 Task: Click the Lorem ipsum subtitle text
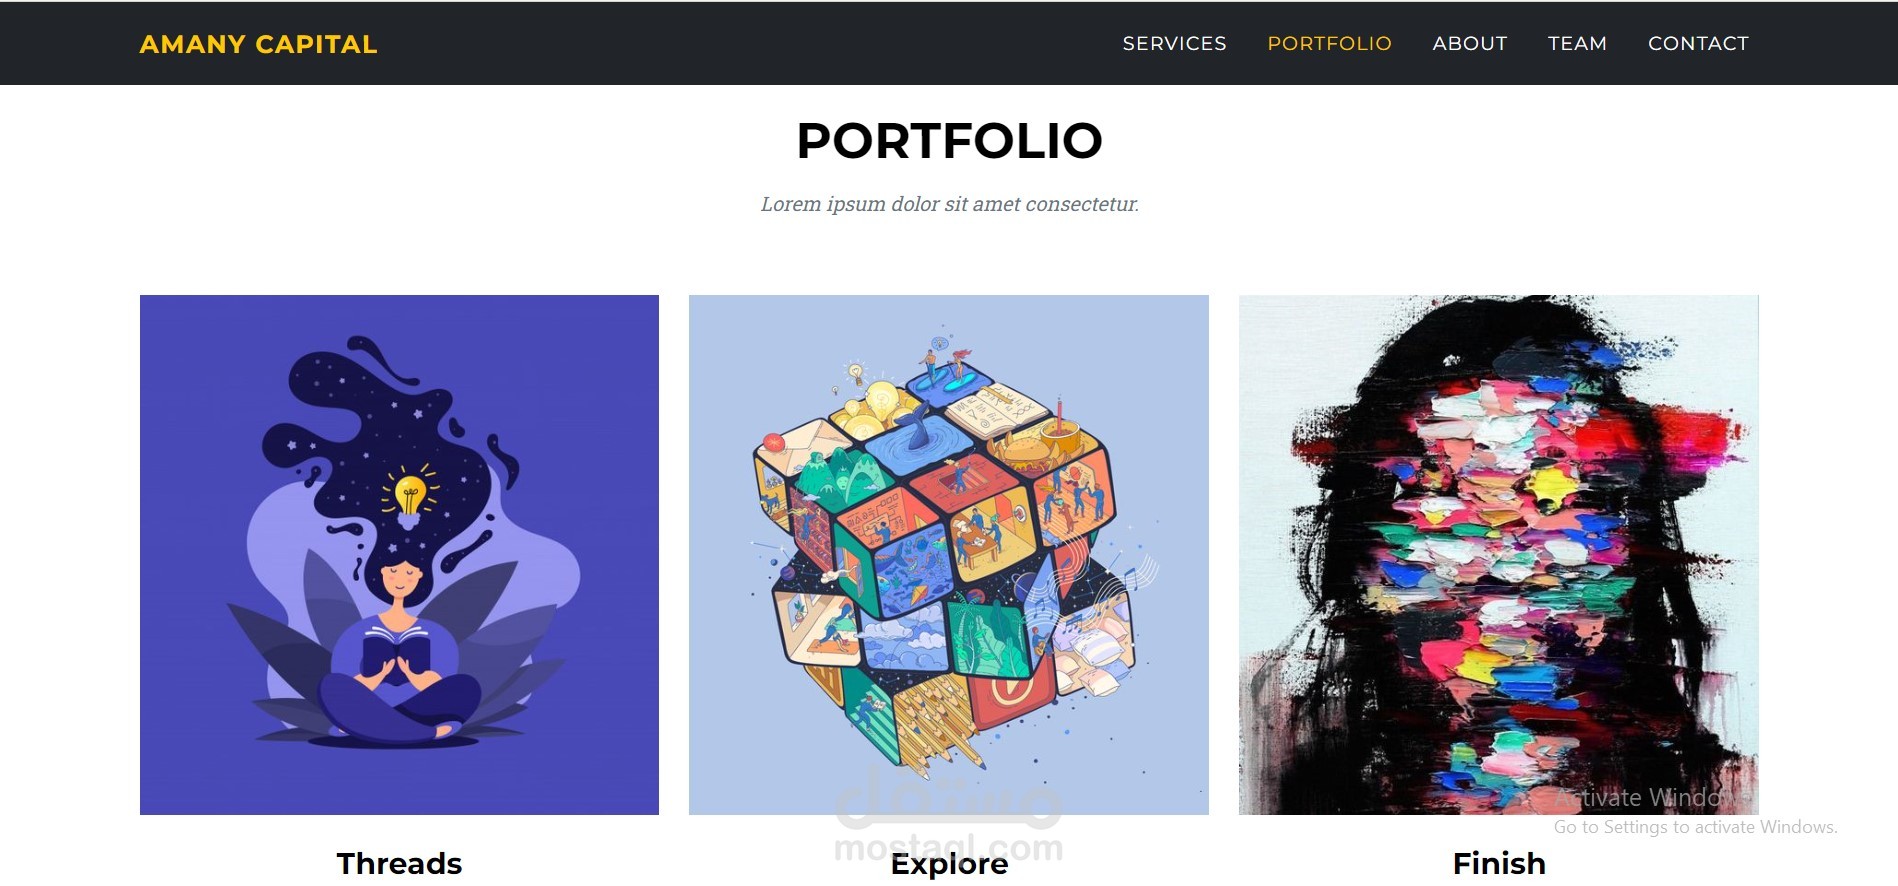click(949, 204)
